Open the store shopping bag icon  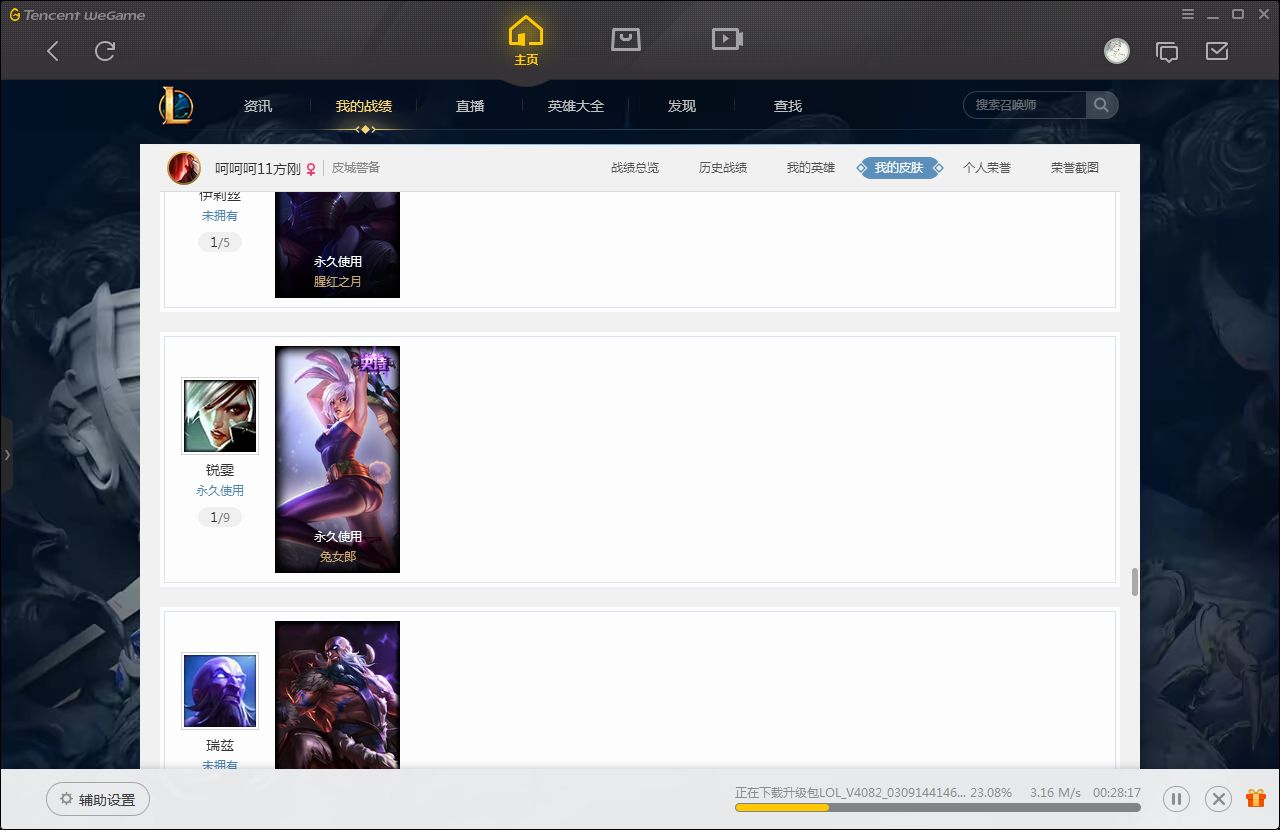[626, 39]
